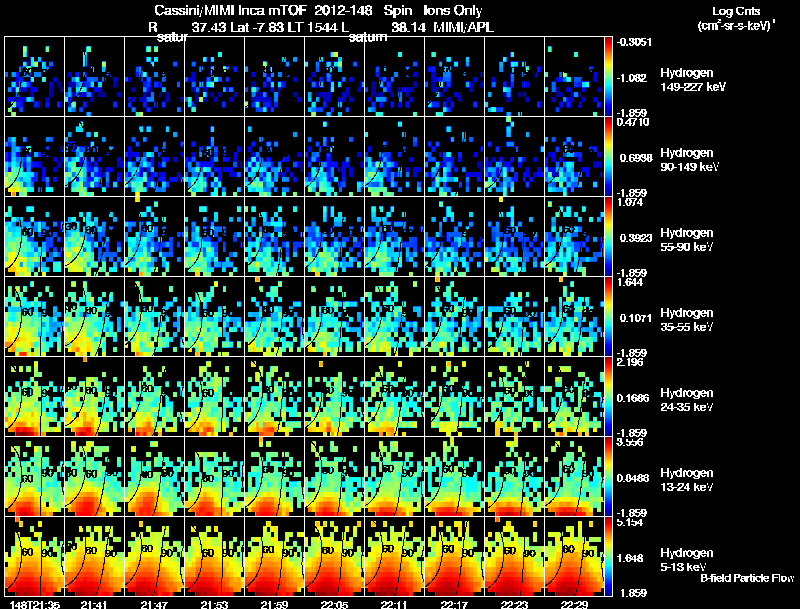Click the "B-field Particle Flow" caption

(x=747, y=578)
